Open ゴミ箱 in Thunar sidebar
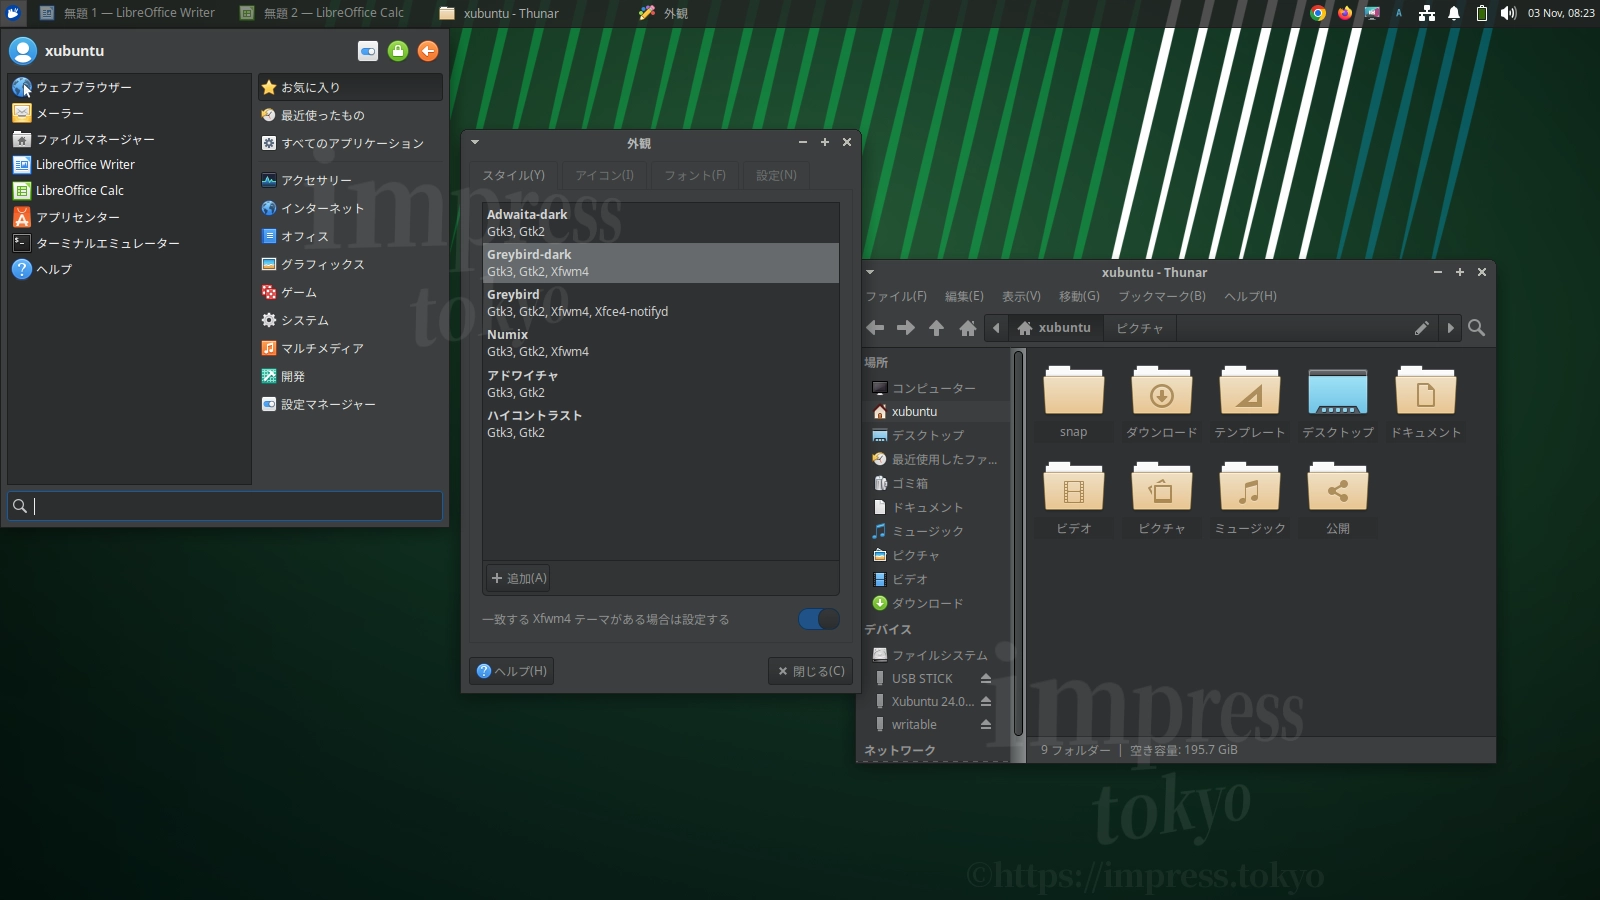1600x900 pixels. pyautogui.click(x=936, y=483)
